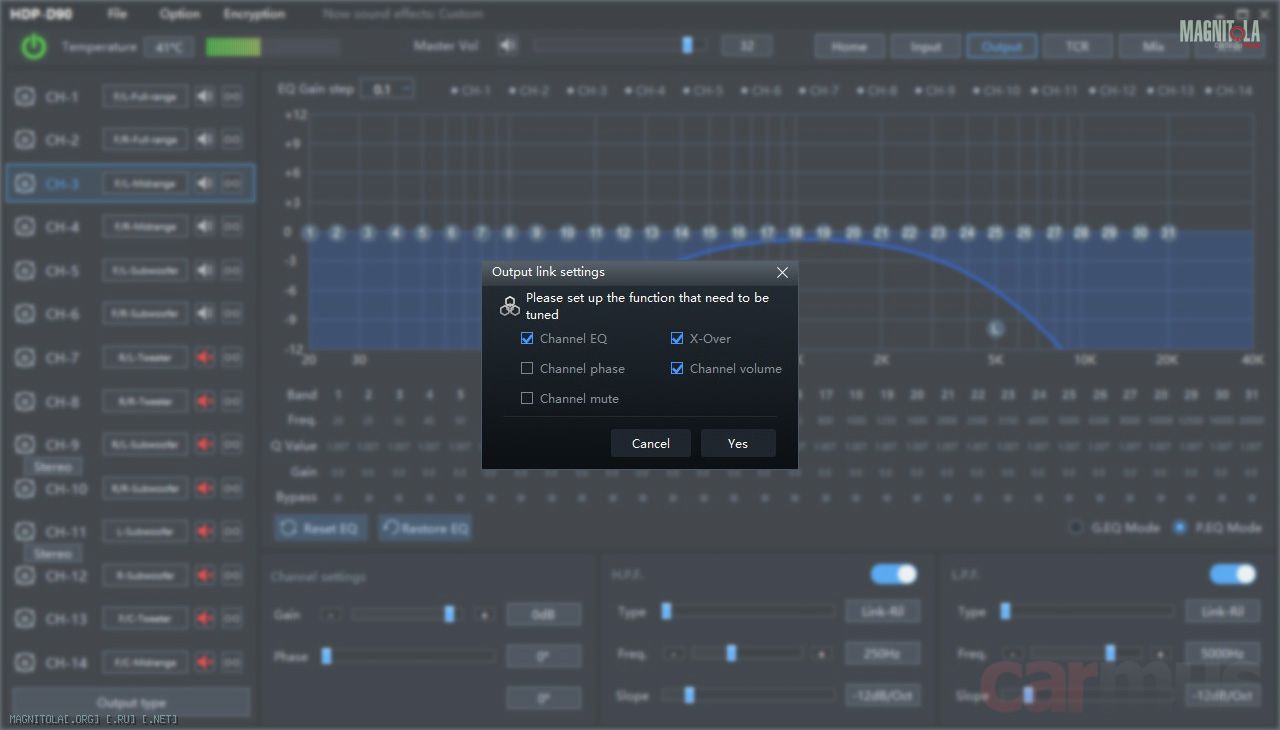1280x730 pixels.
Task: Open the CH-12 speaker type dropdown
Action: 145,576
